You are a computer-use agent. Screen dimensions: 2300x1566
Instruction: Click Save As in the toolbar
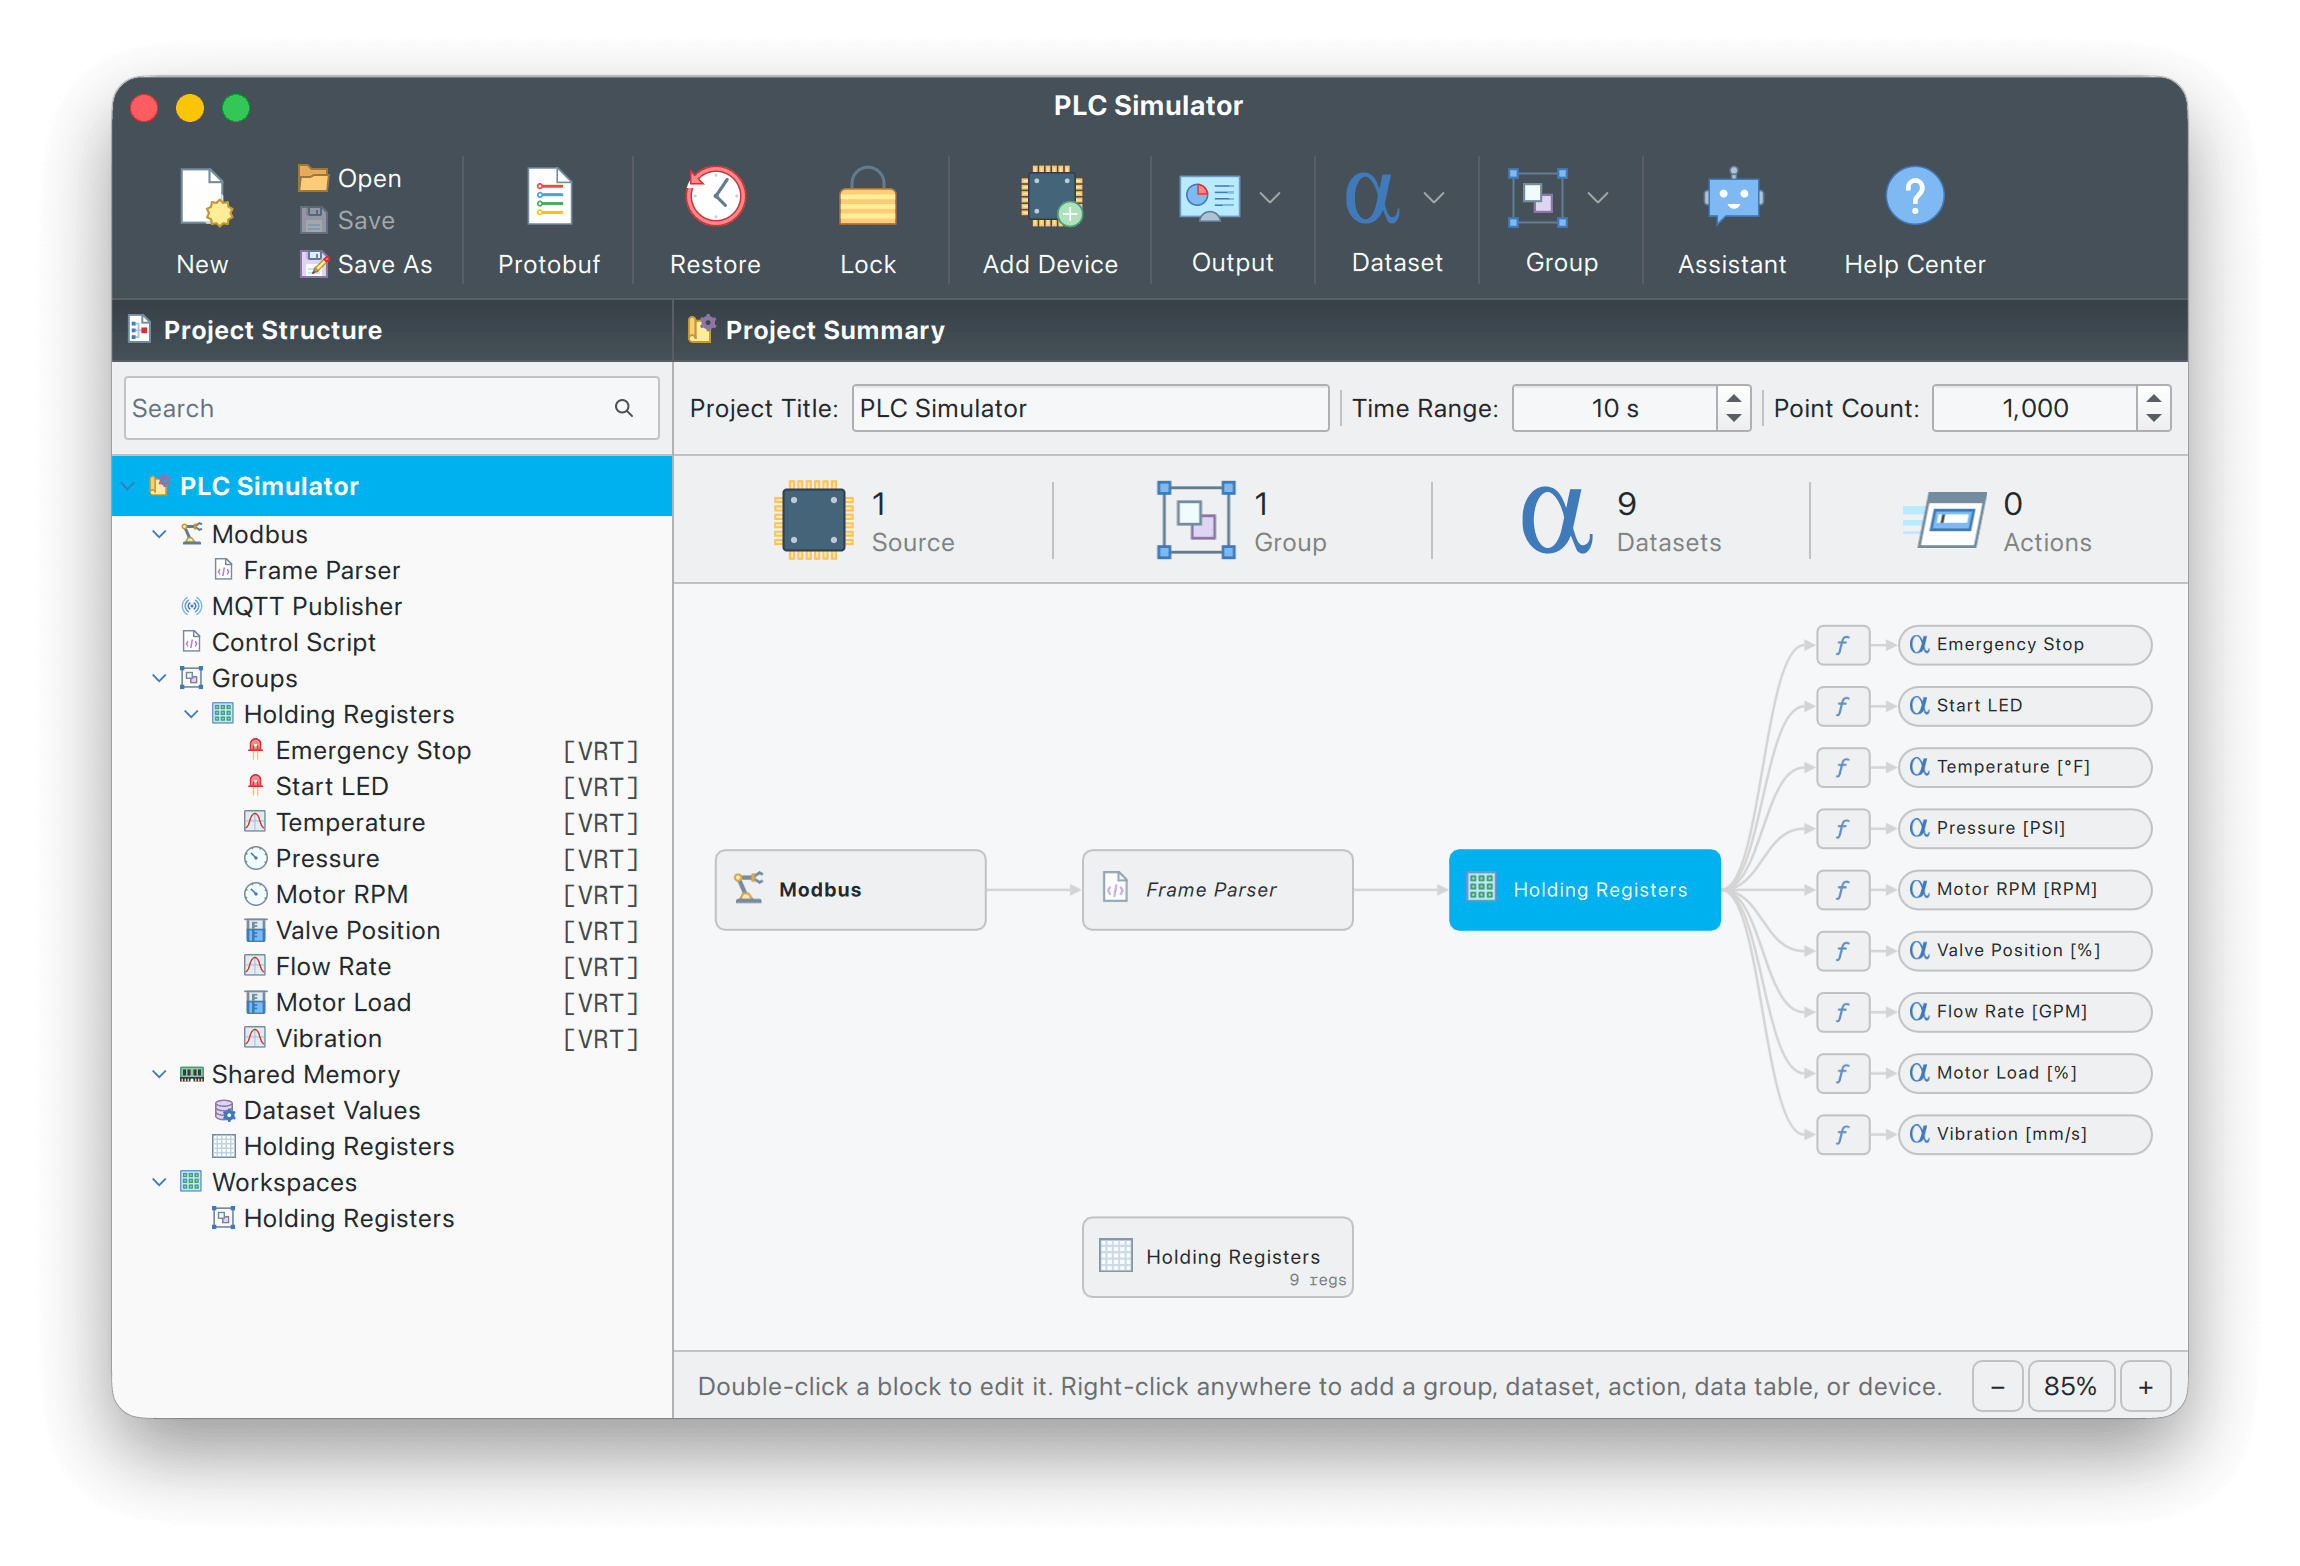point(366,264)
